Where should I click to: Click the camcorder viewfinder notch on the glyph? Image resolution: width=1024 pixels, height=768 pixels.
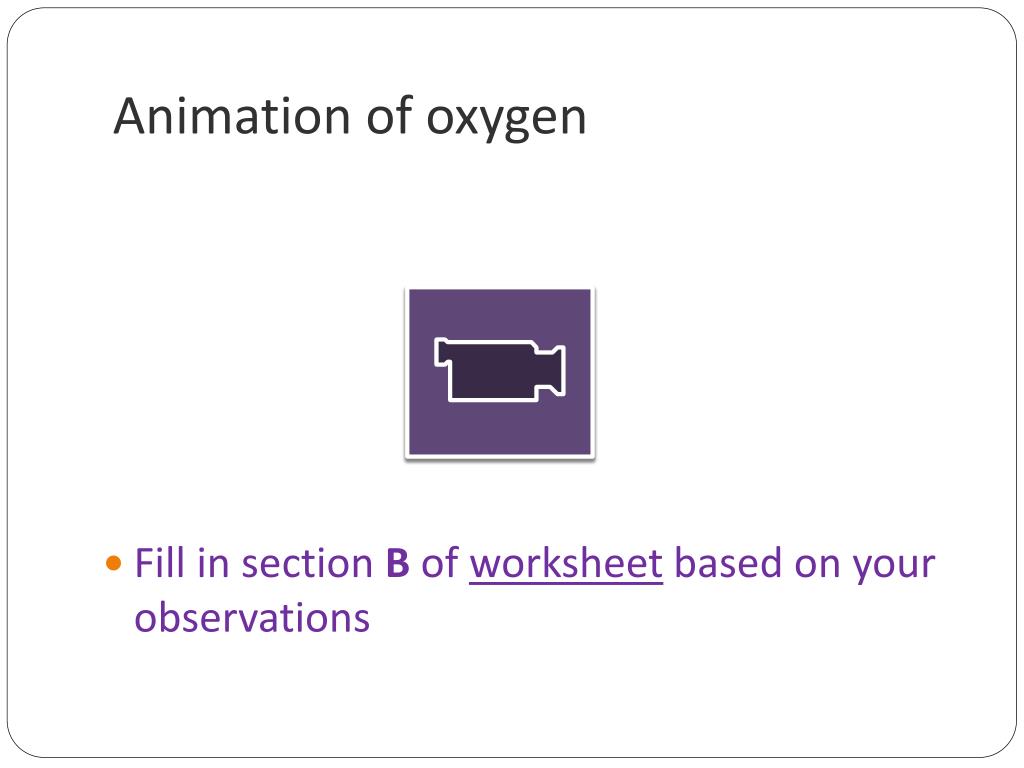pyautogui.click(x=441, y=351)
